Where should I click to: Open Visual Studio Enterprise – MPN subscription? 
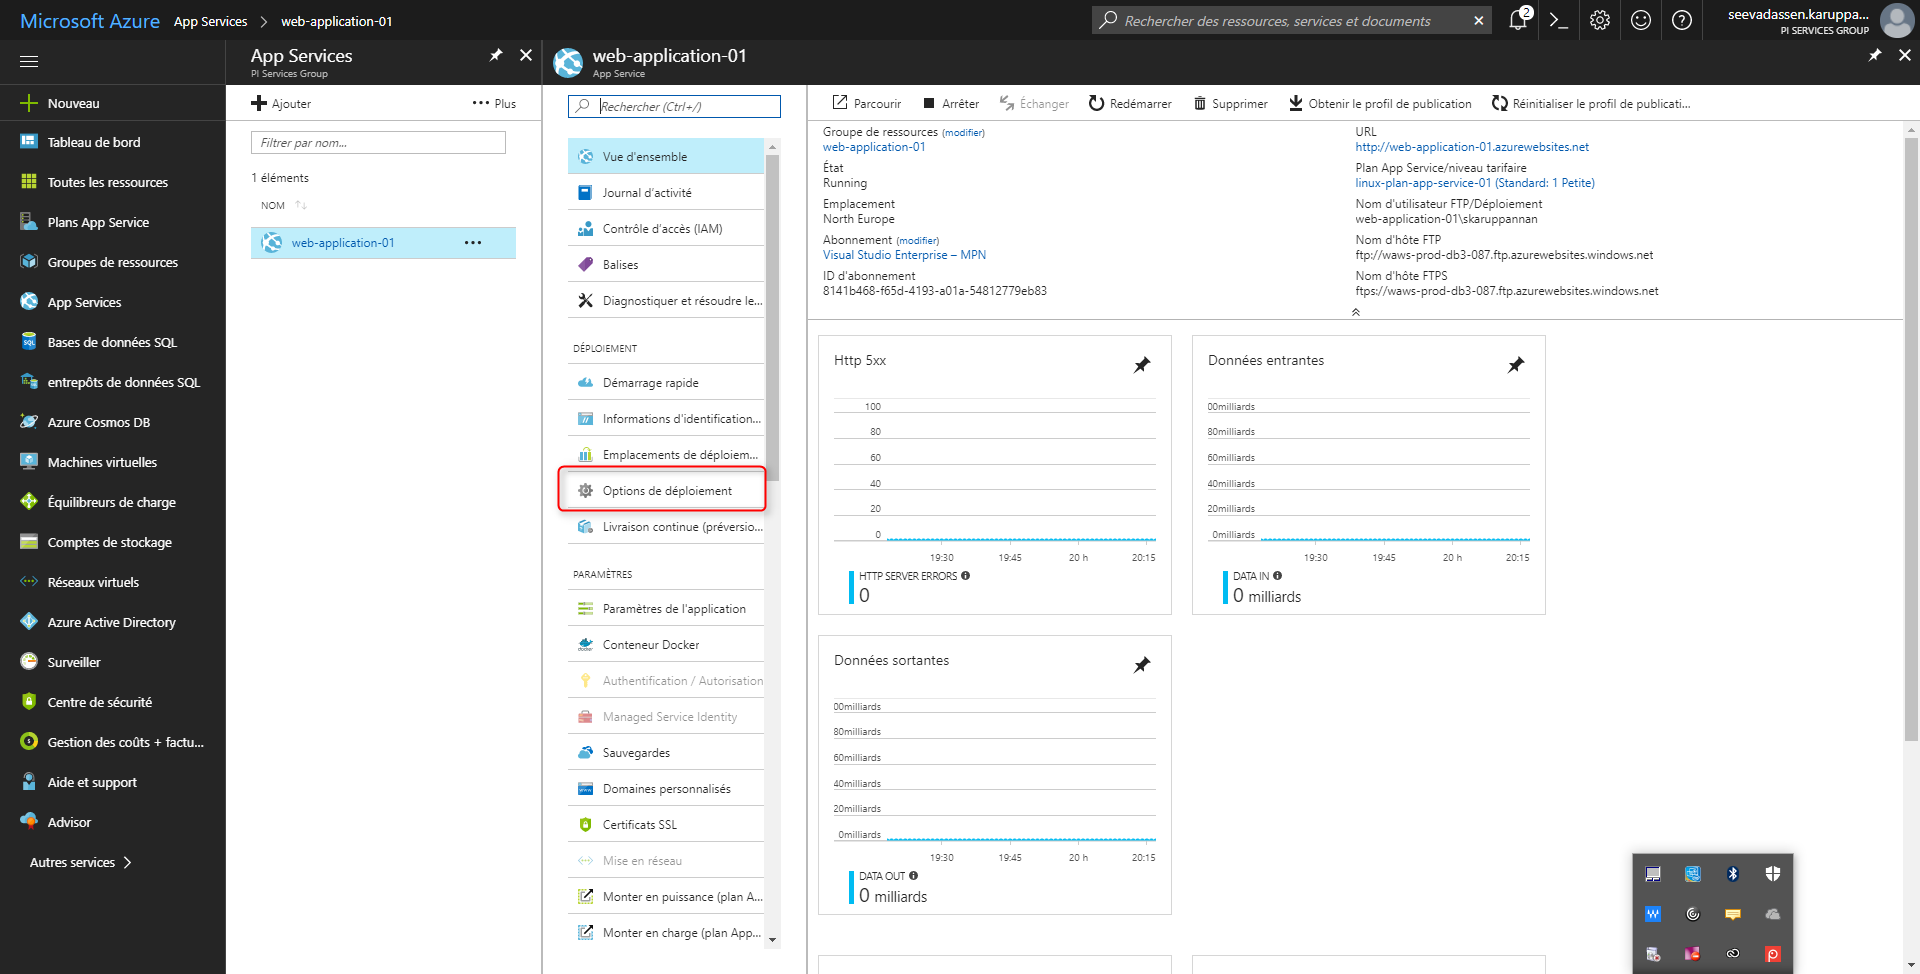coord(904,255)
